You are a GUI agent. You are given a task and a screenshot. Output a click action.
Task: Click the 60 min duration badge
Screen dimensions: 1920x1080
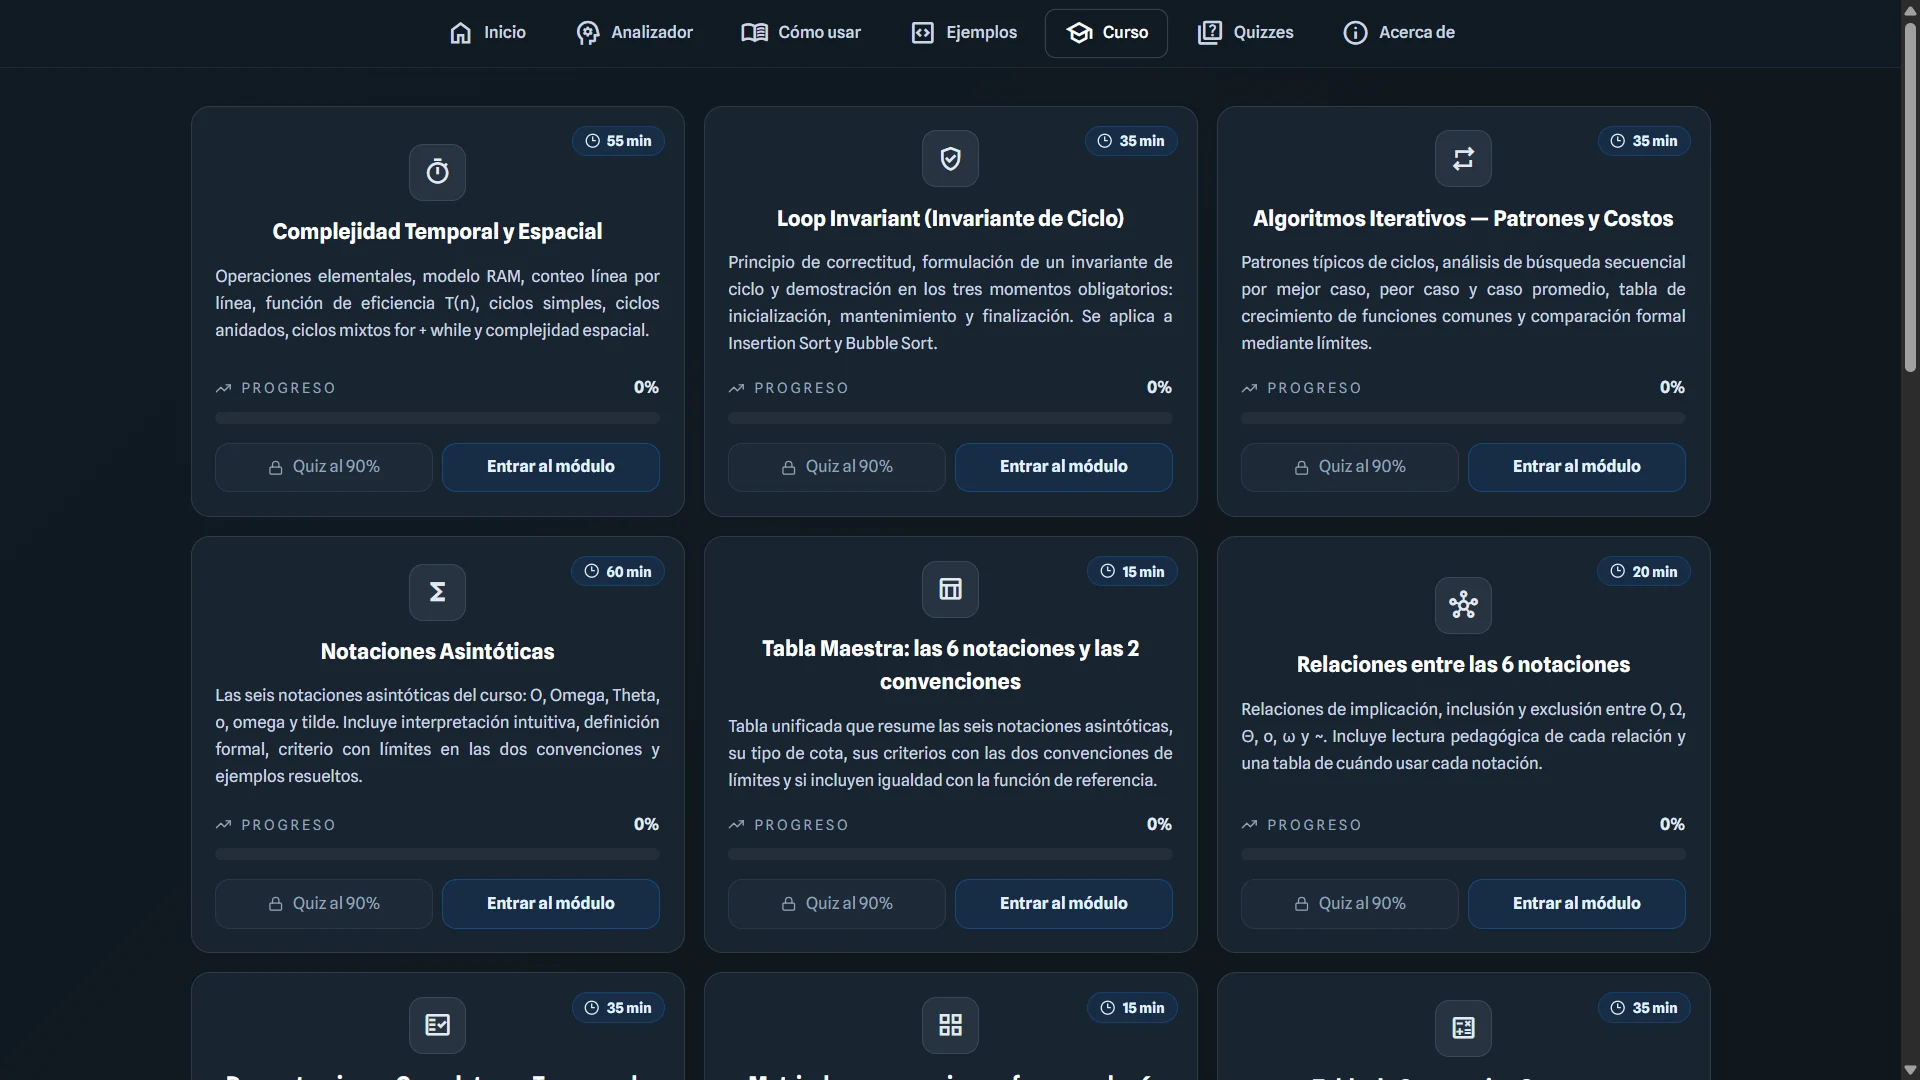[x=618, y=572]
